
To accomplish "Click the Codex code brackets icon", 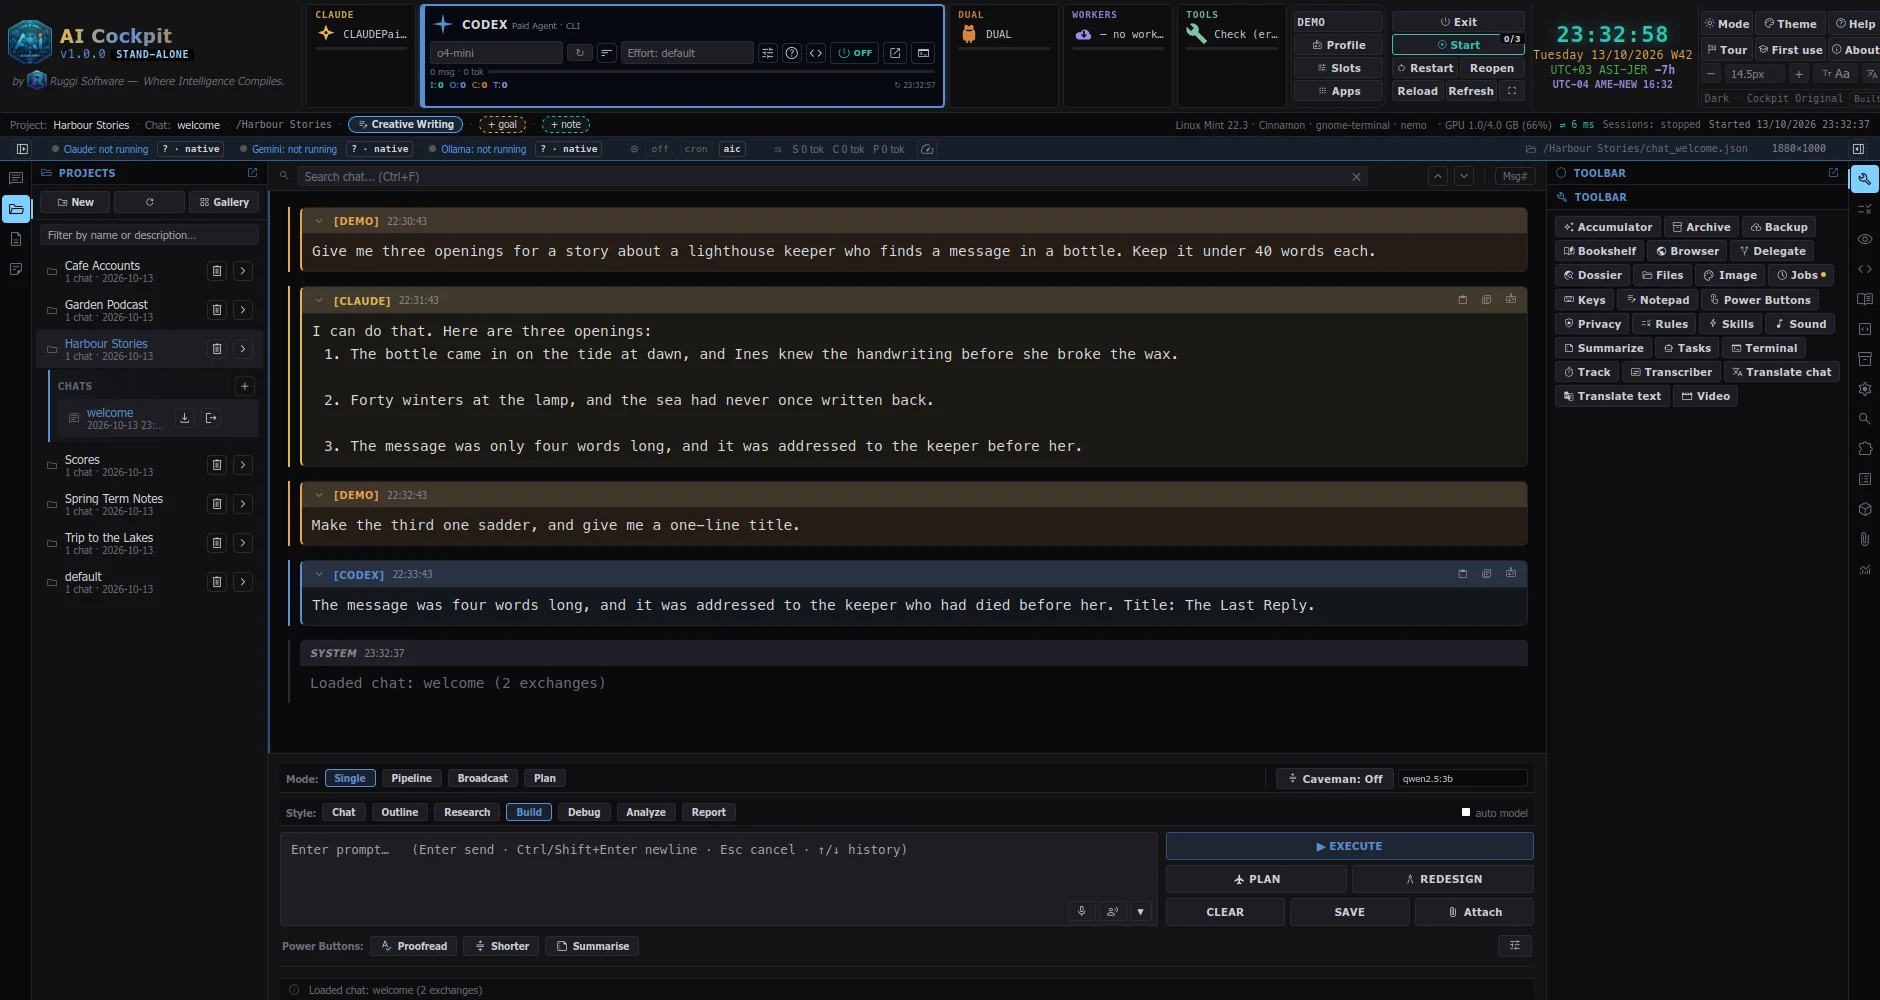I will 816,53.
